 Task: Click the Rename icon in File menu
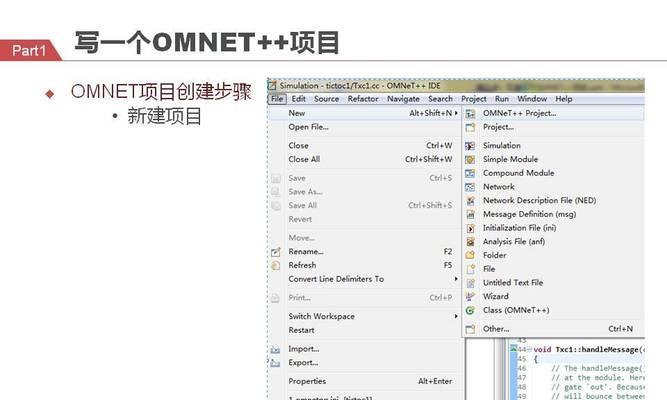pos(276,252)
